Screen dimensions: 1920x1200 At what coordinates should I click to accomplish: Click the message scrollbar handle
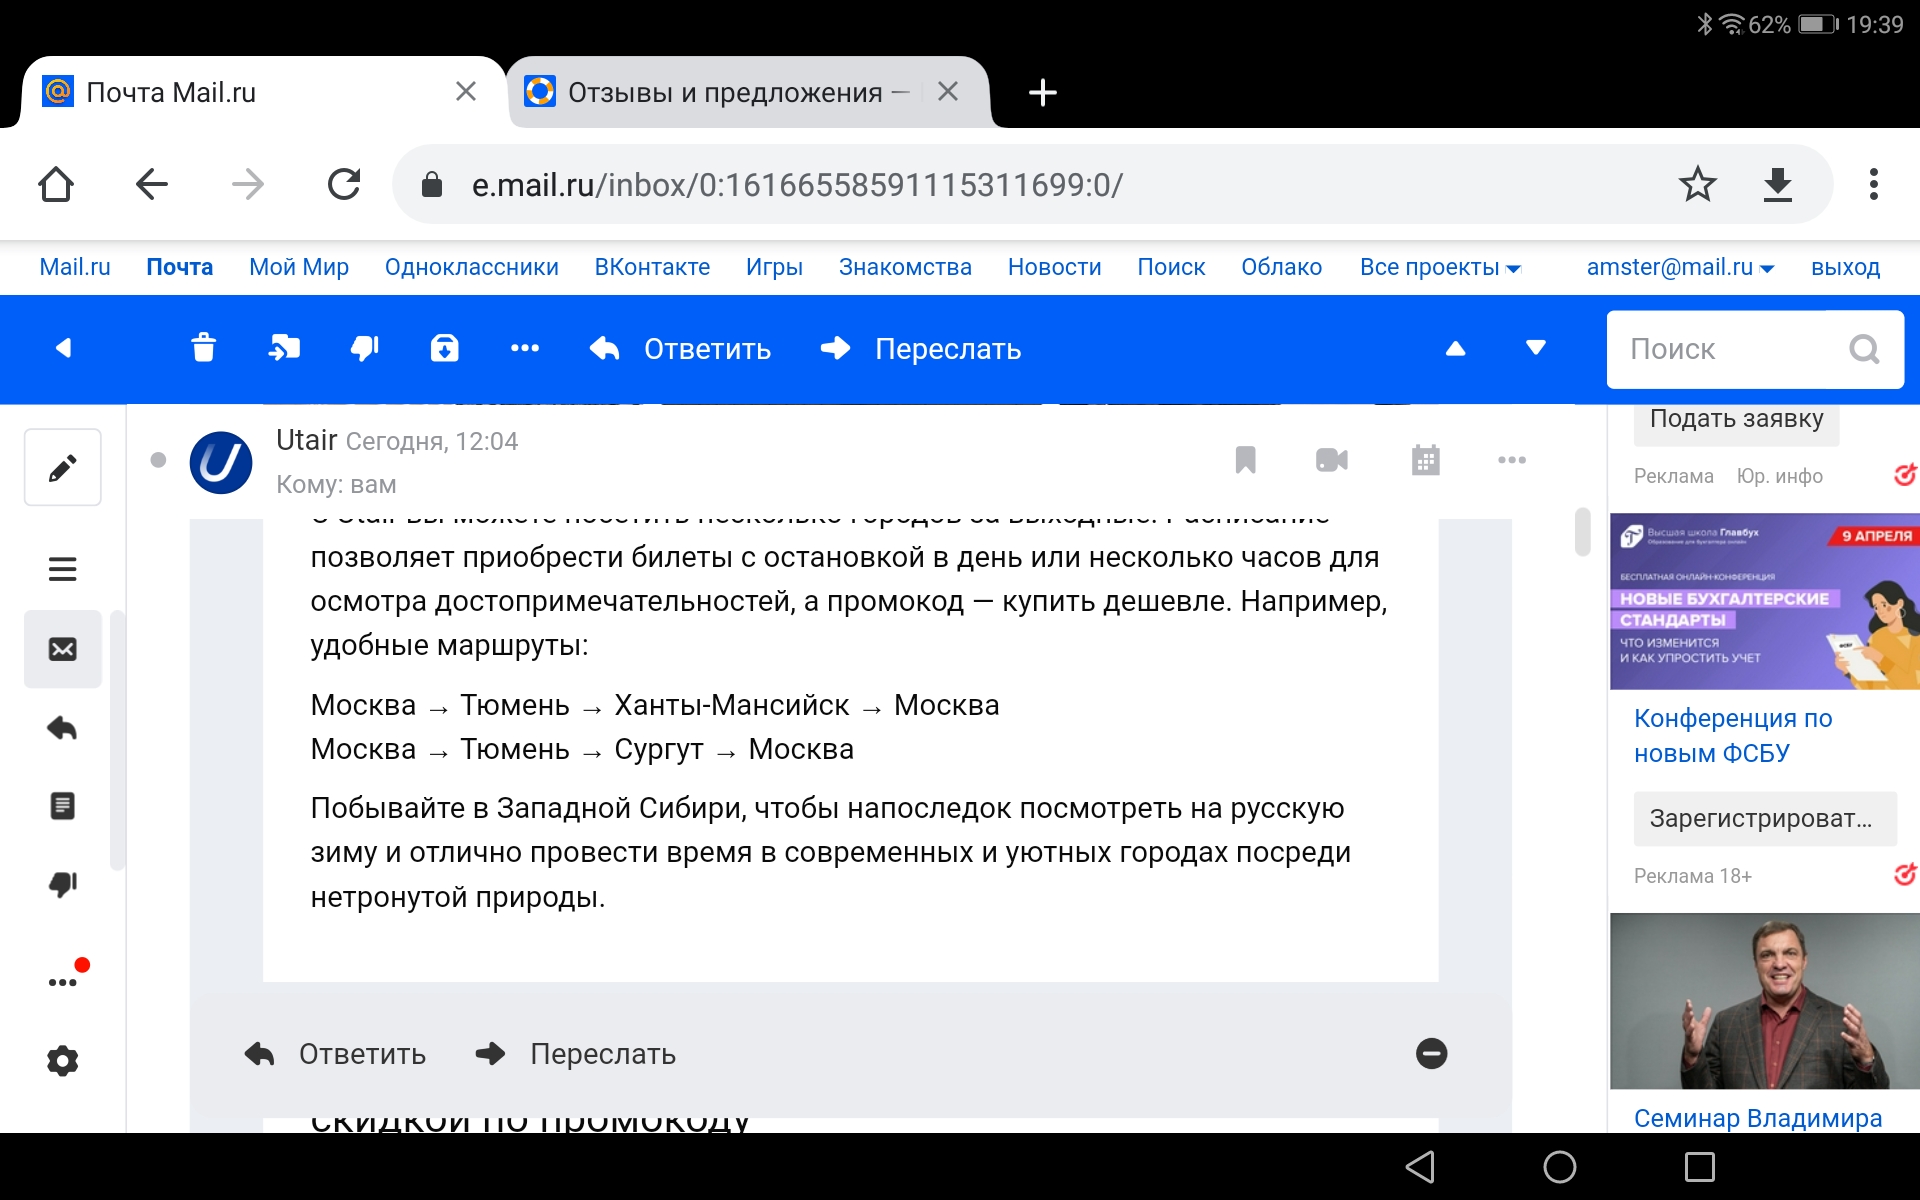(1582, 531)
